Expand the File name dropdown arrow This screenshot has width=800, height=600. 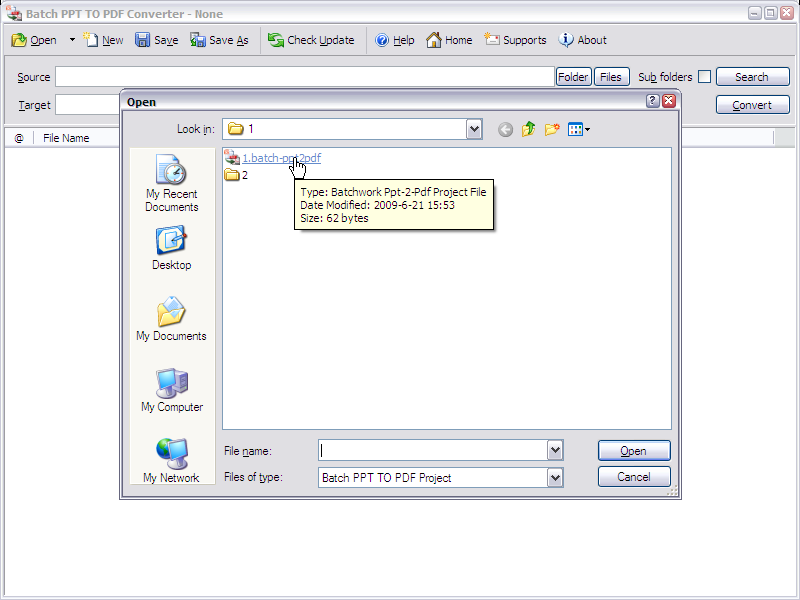(x=555, y=451)
